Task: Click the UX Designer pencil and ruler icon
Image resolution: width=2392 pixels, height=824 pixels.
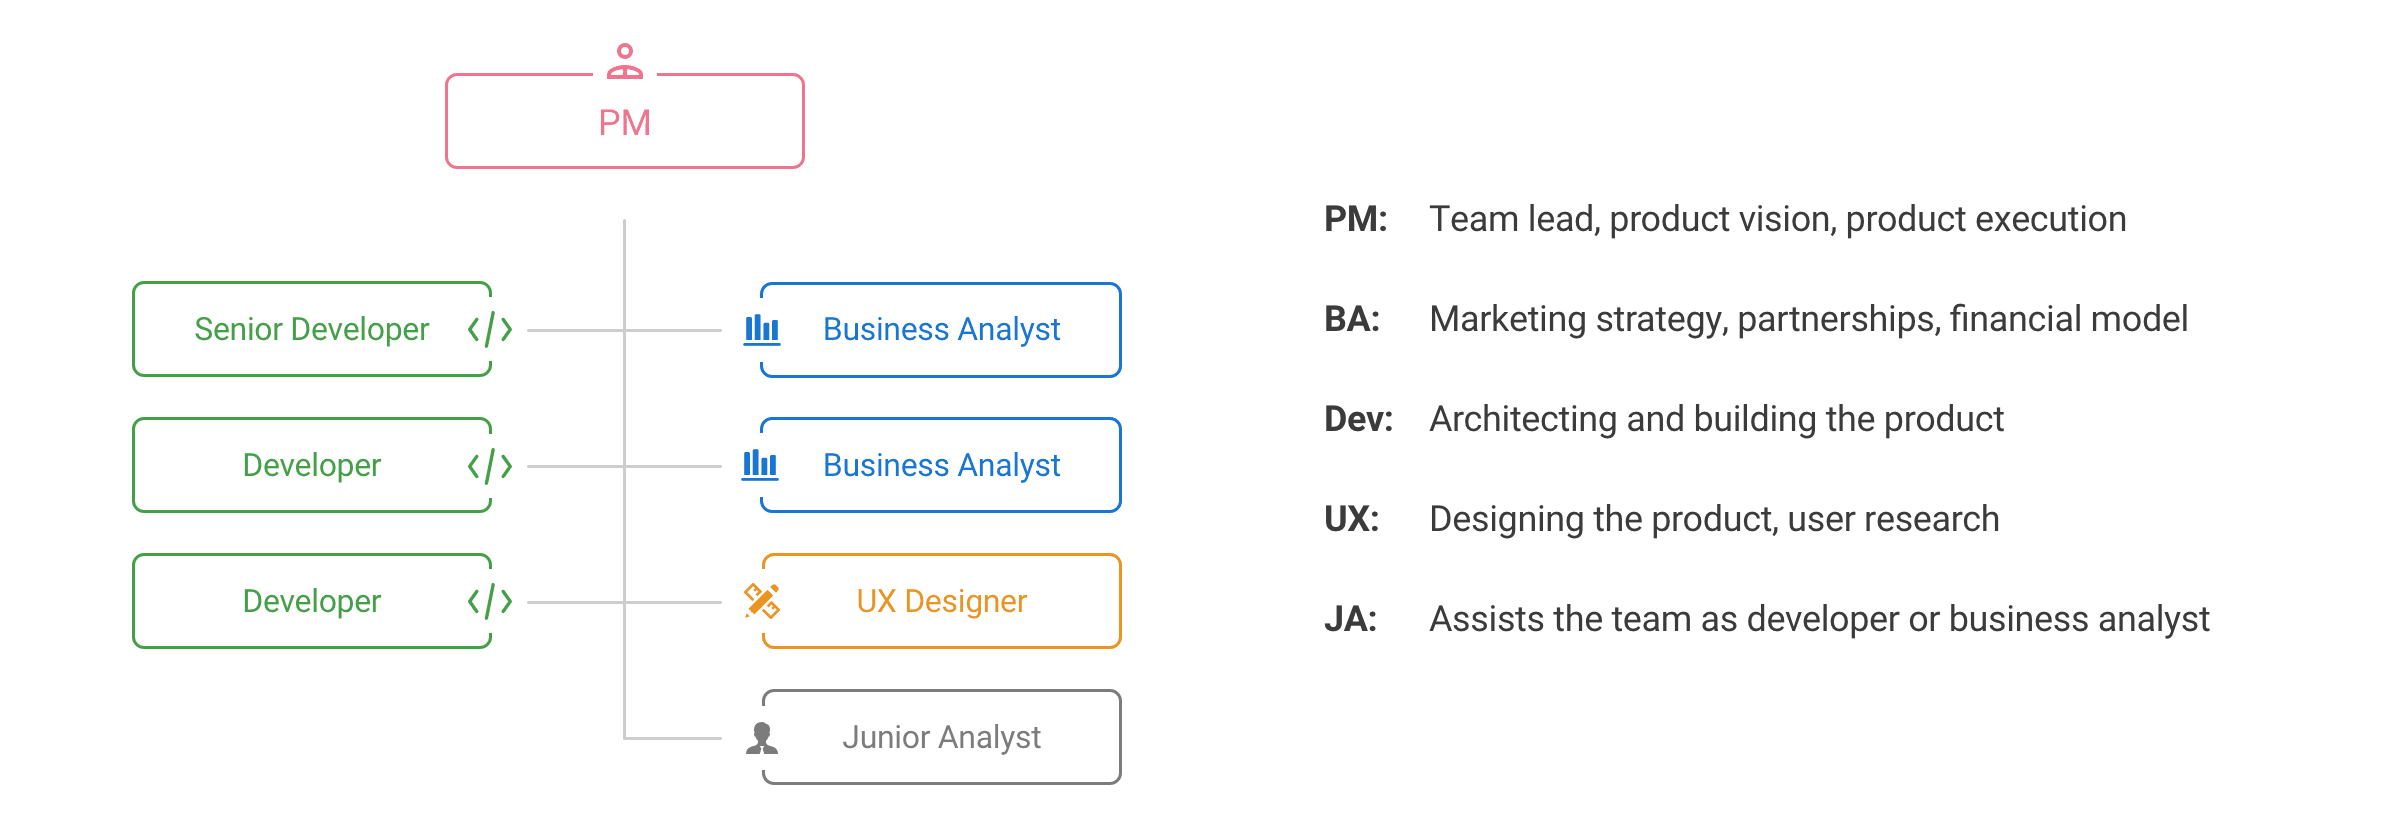Action: click(x=762, y=601)
